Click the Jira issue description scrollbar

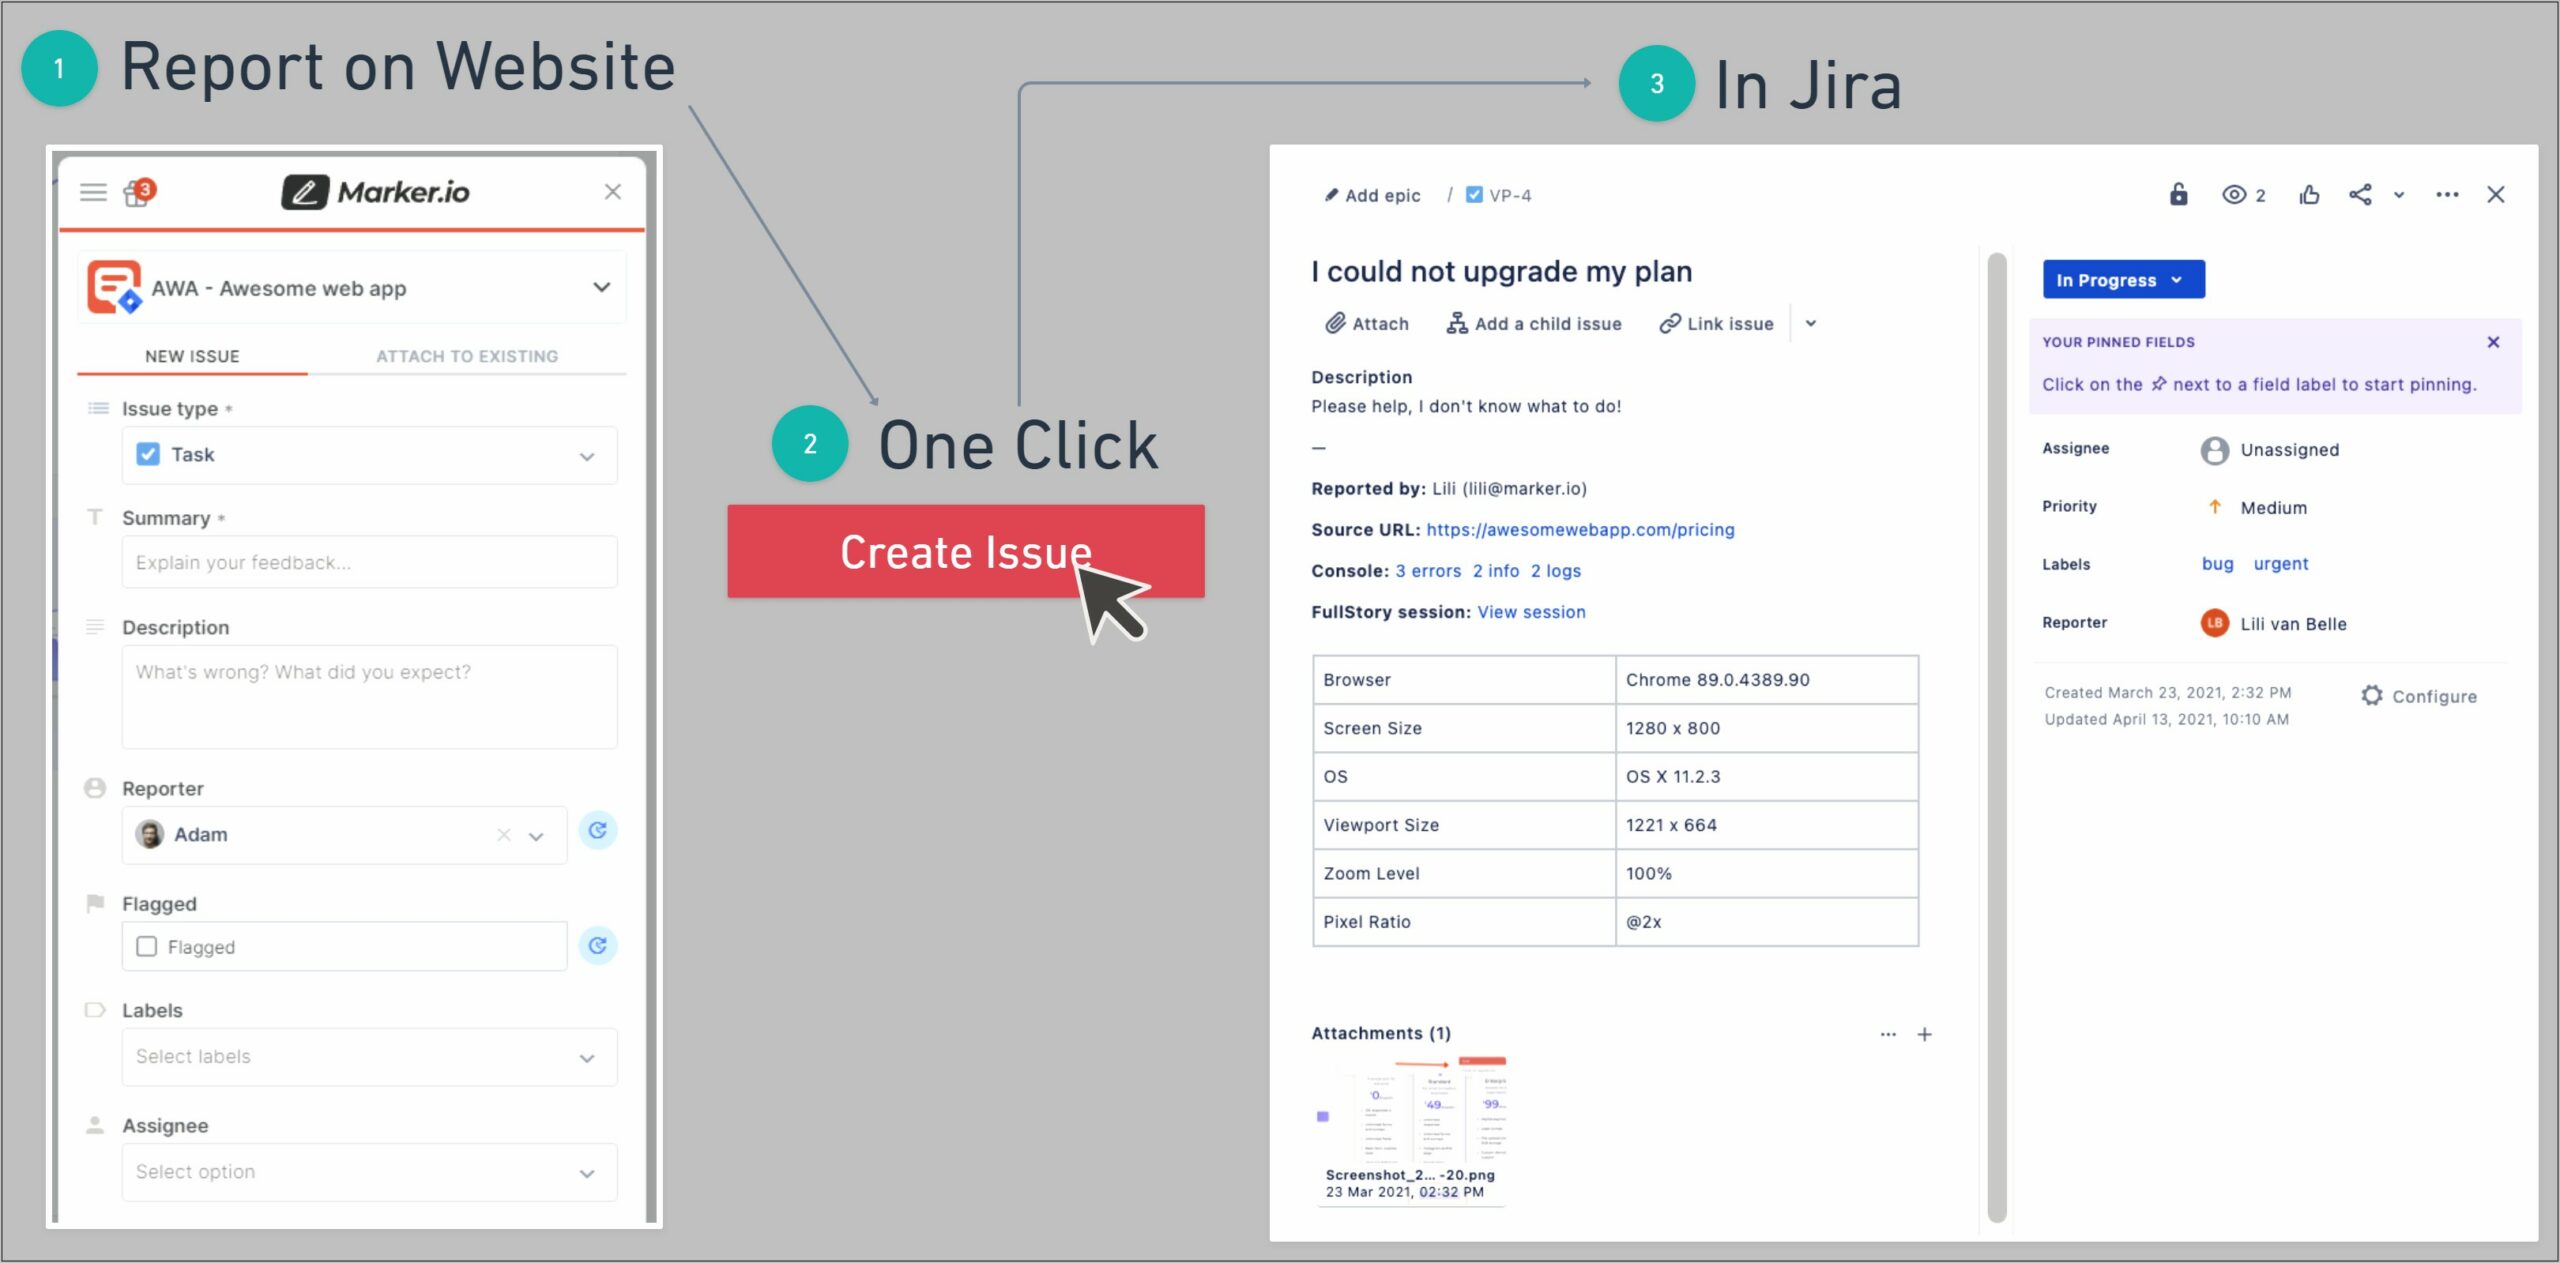point(1997,736)
